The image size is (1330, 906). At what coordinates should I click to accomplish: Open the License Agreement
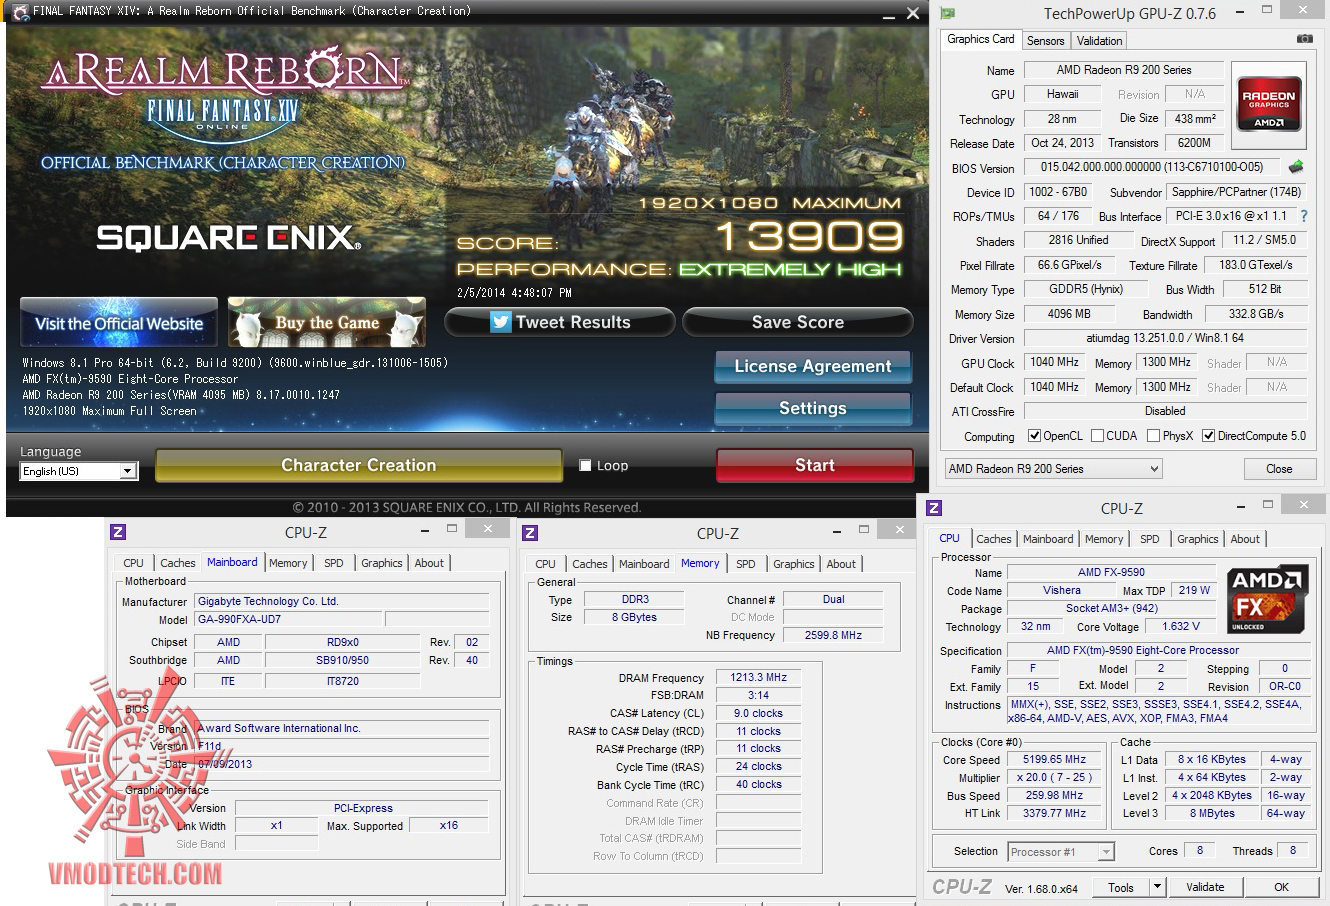point(813,366)
